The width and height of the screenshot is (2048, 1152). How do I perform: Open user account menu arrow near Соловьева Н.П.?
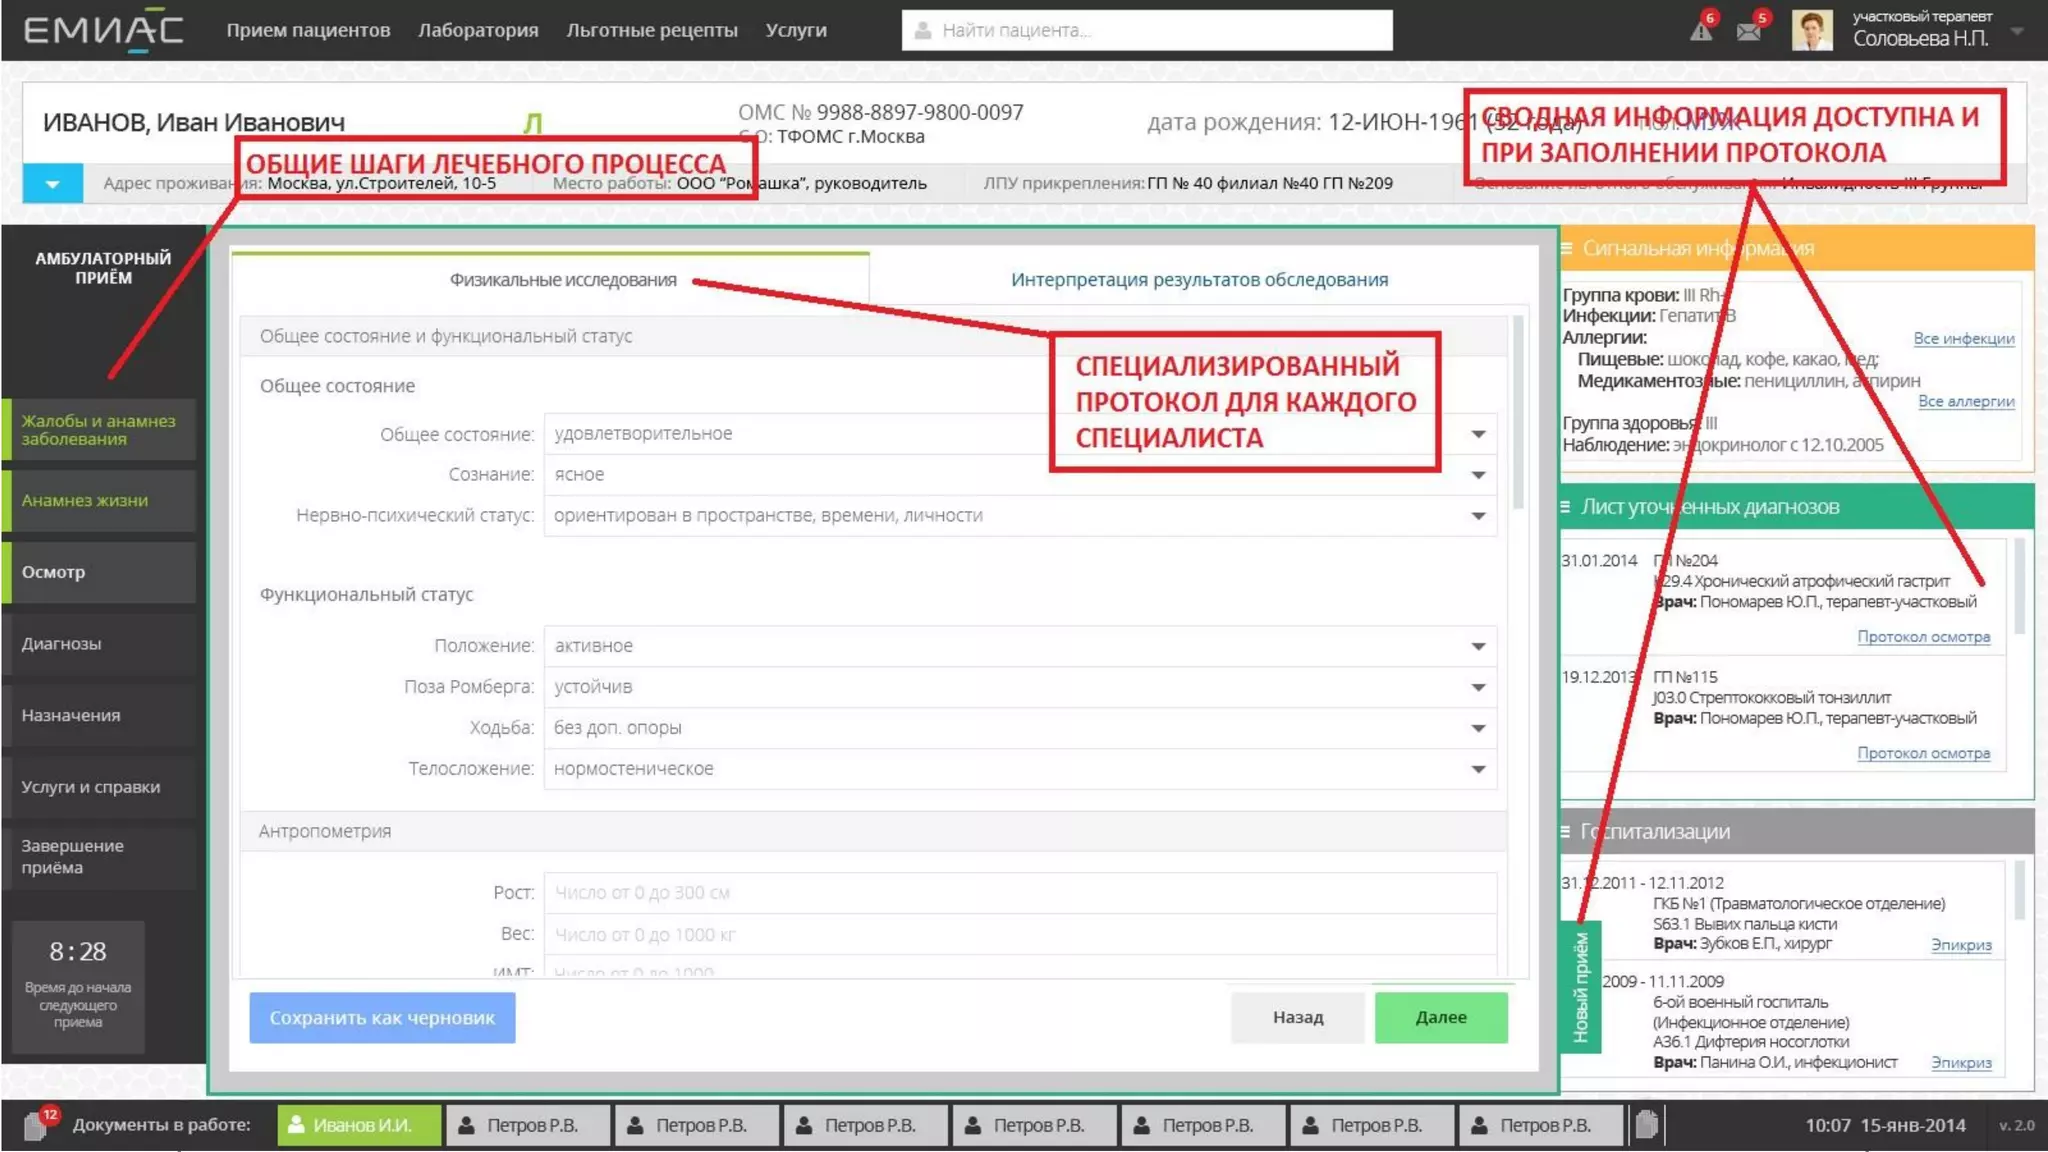coord(2017,31)
